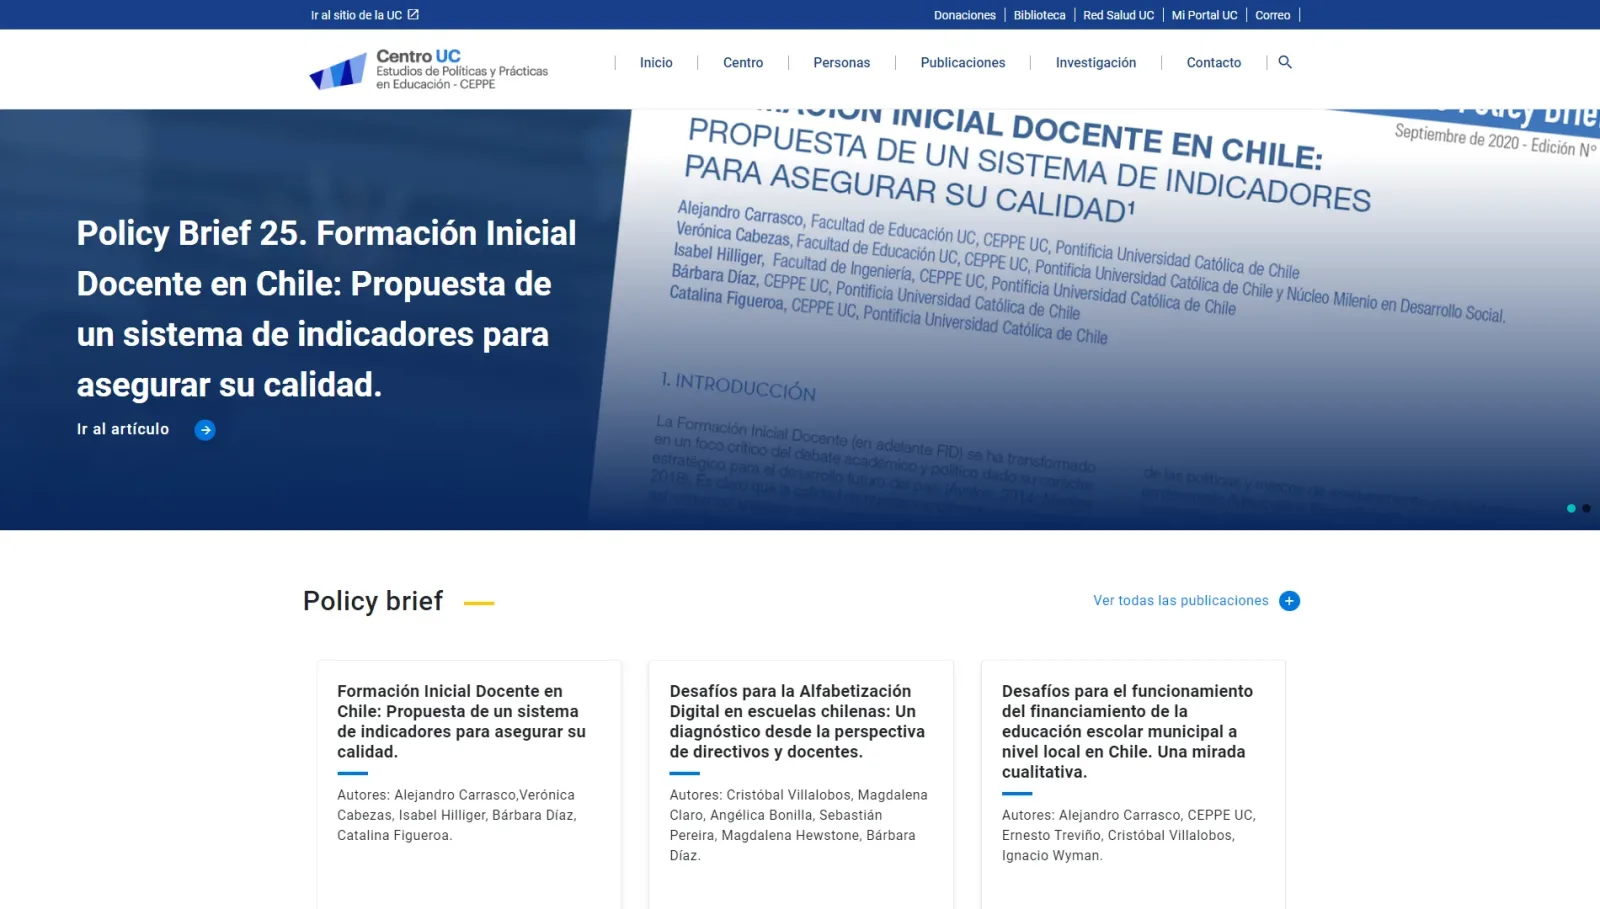Open the Publicaciones menu item
The width and height of the screenshot is (1600, 909).
963,62
